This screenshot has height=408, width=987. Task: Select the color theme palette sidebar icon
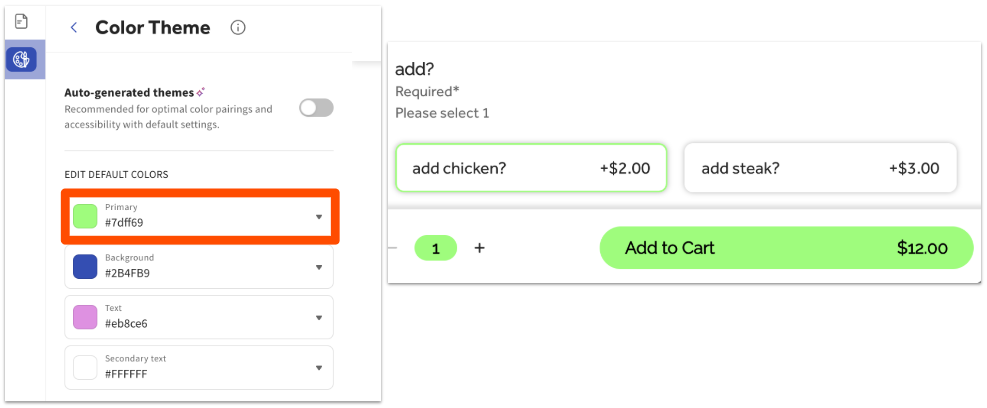pos(21,59)
